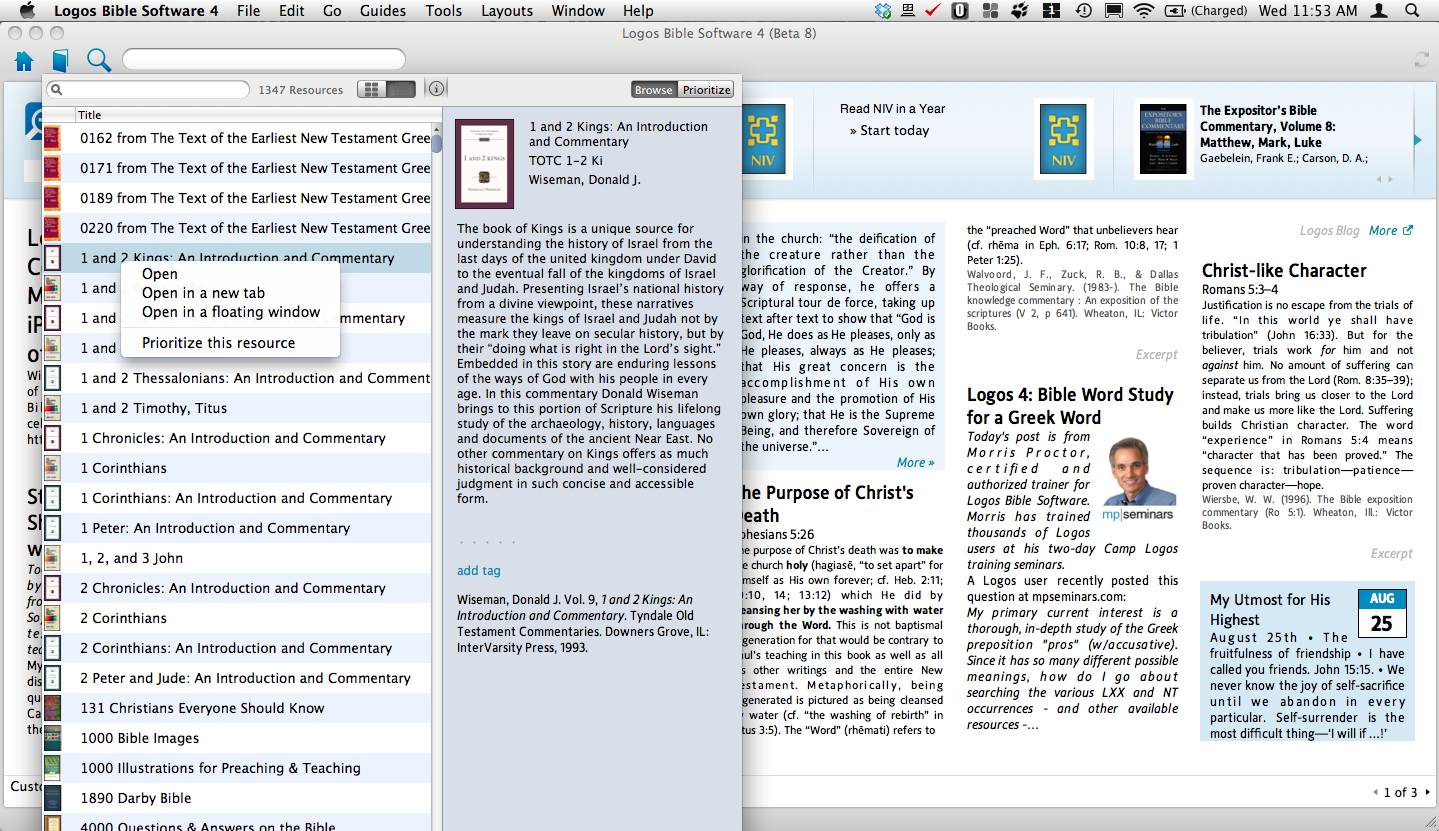This screenshot has width=1439, height=831.
Task: Go to next home page arrow
Action: [x=1428, y=792]
